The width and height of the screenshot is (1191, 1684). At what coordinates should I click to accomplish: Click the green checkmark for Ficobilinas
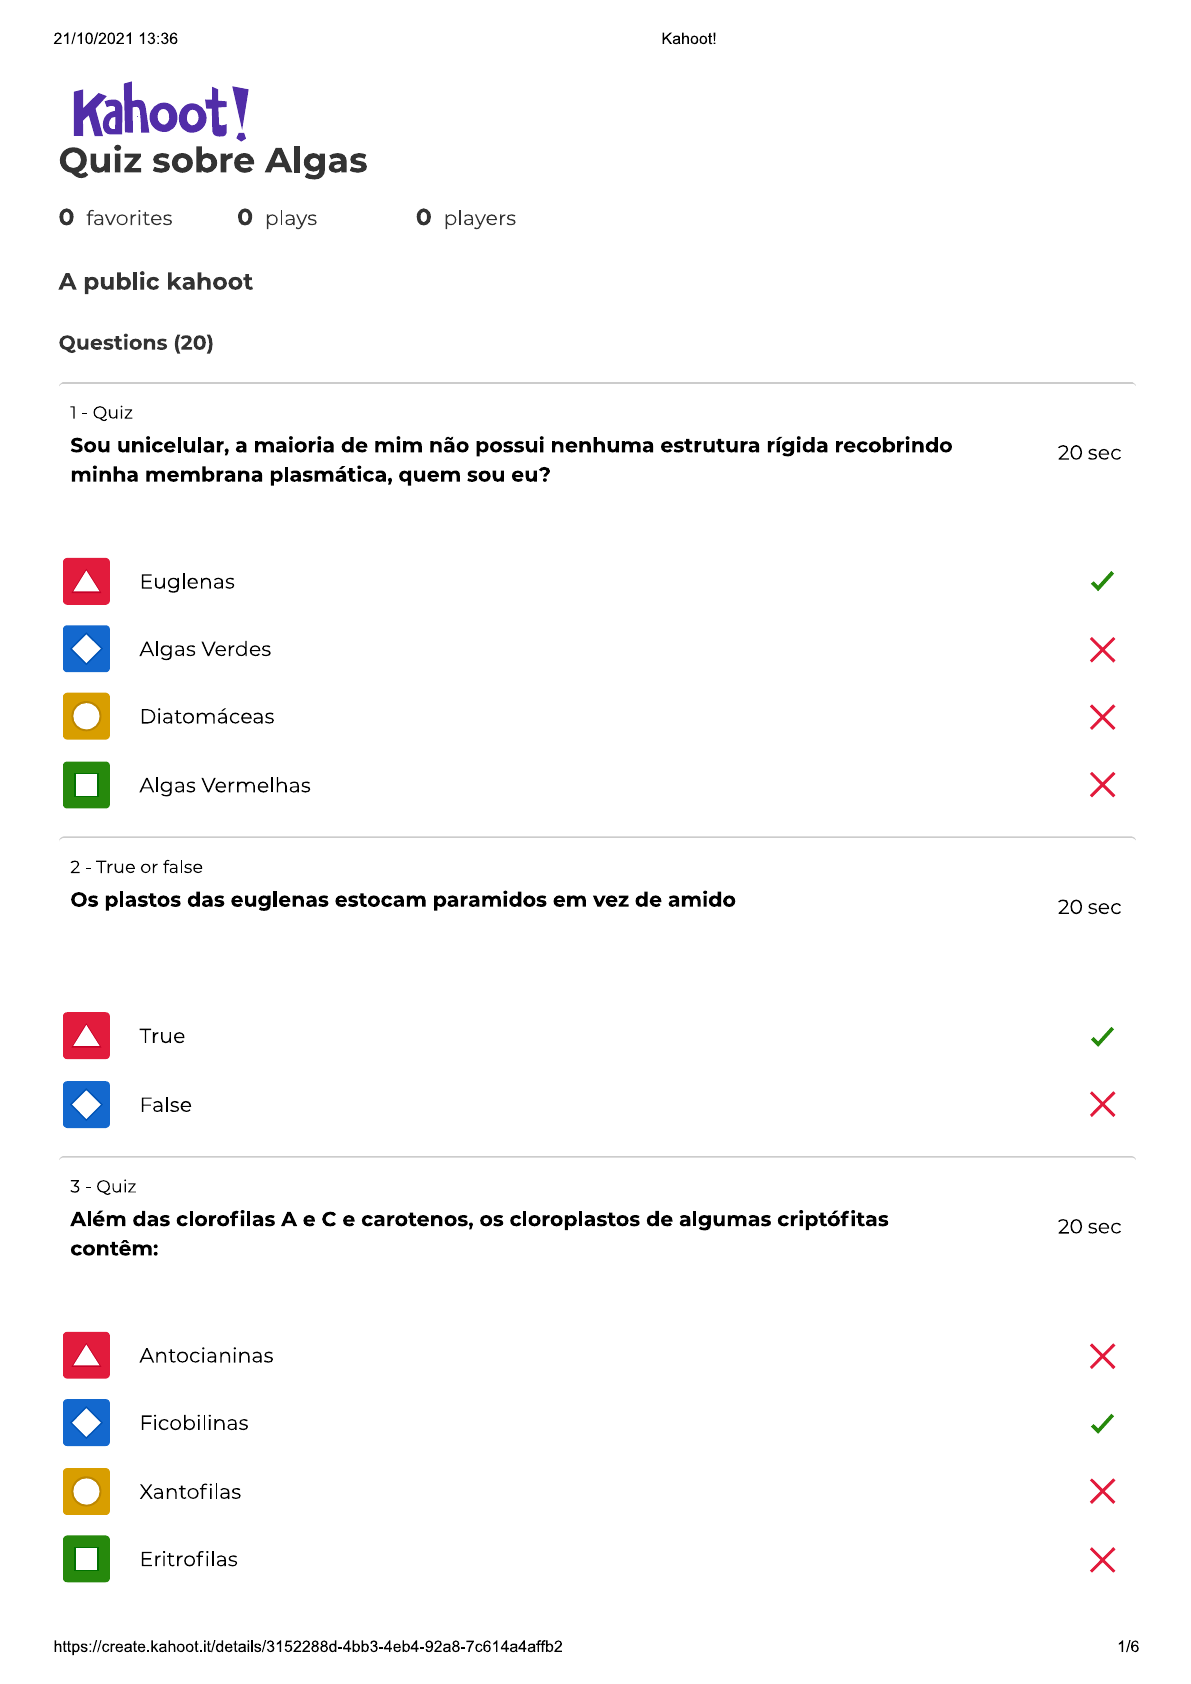tap(1102, 1423)
